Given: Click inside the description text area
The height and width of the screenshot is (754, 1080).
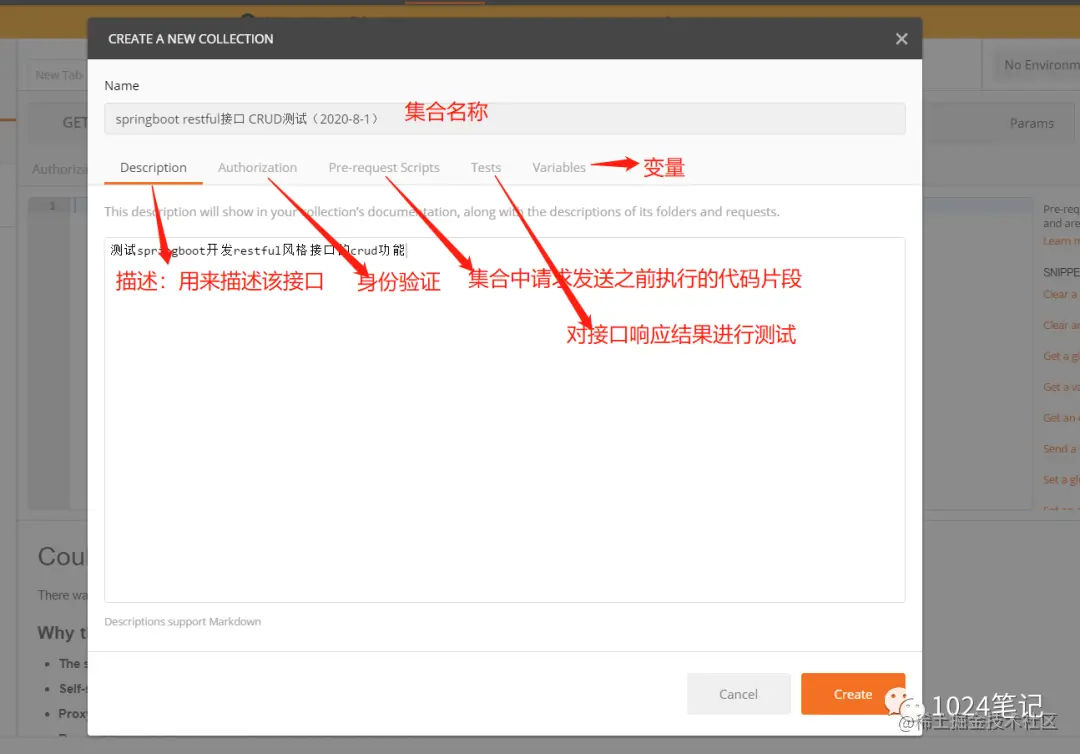Looking at the screenshot, I should tap(504, 420).
